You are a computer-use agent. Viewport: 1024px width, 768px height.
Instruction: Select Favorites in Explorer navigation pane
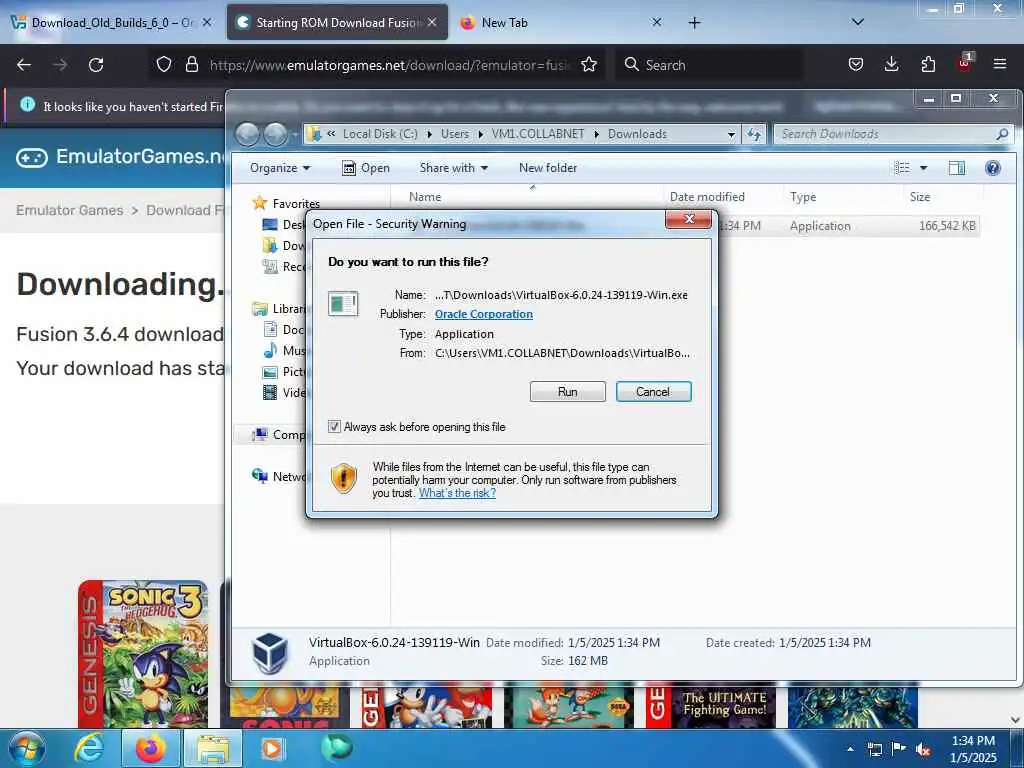(296, 204)
